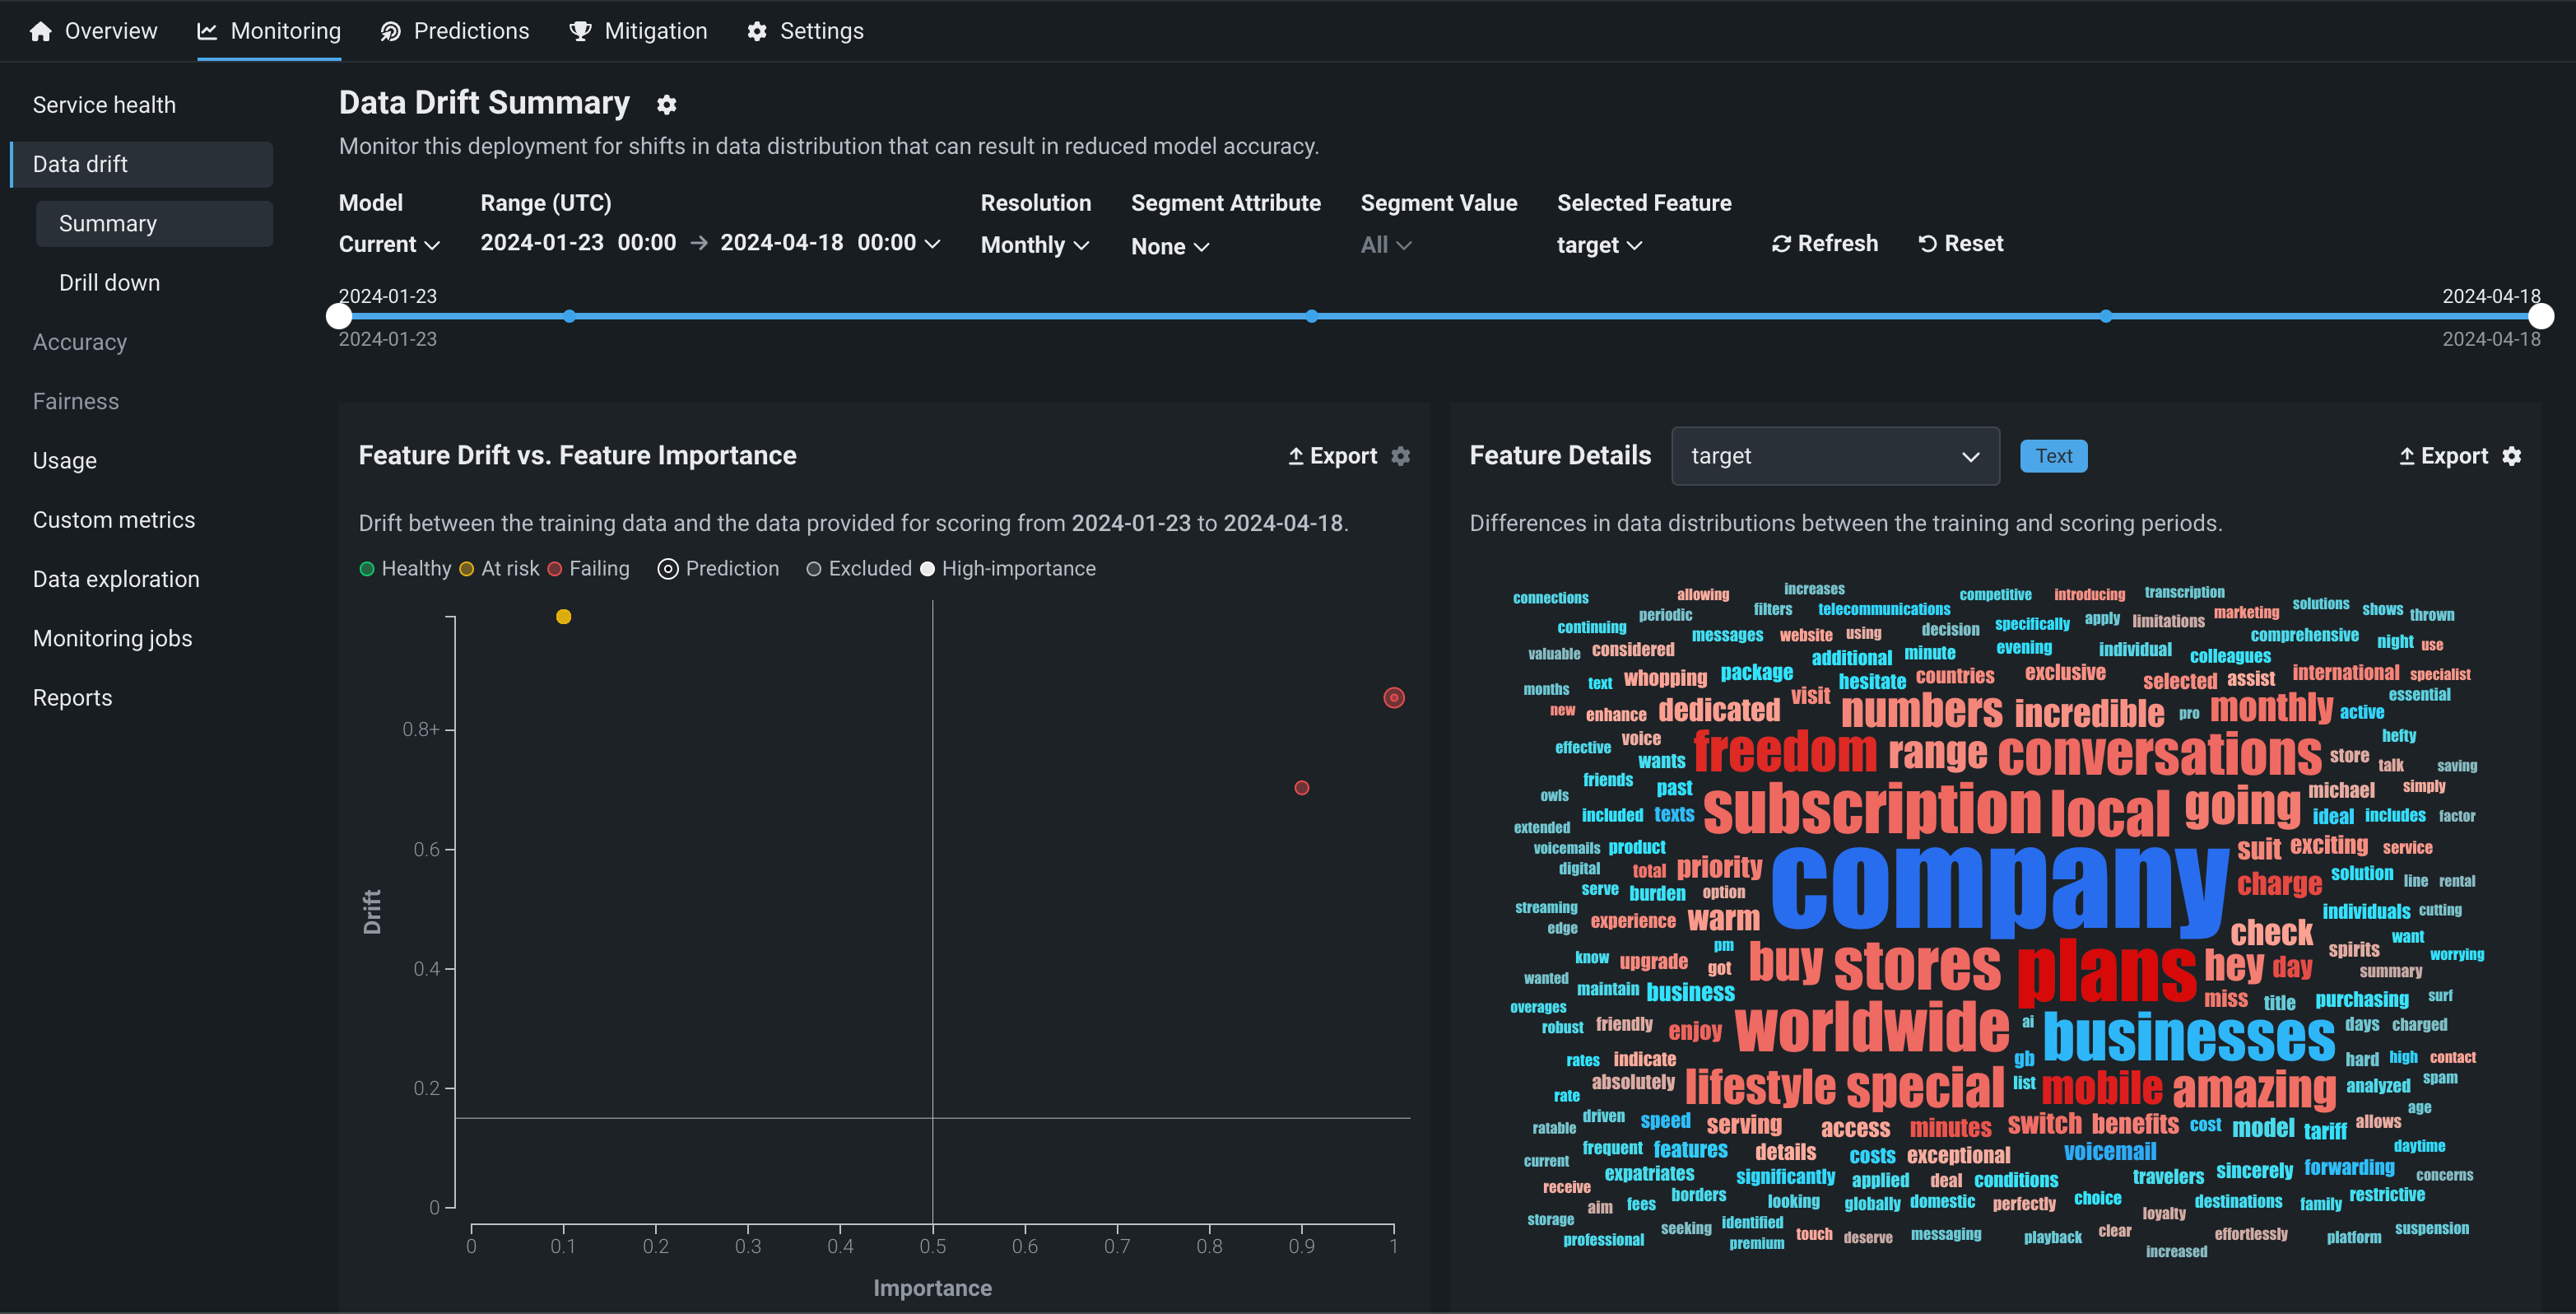Export the Feature Drift vs. Importance chart
Image resolution: width=2576 pixels, height=1314 pixels.
(1332, 456)
